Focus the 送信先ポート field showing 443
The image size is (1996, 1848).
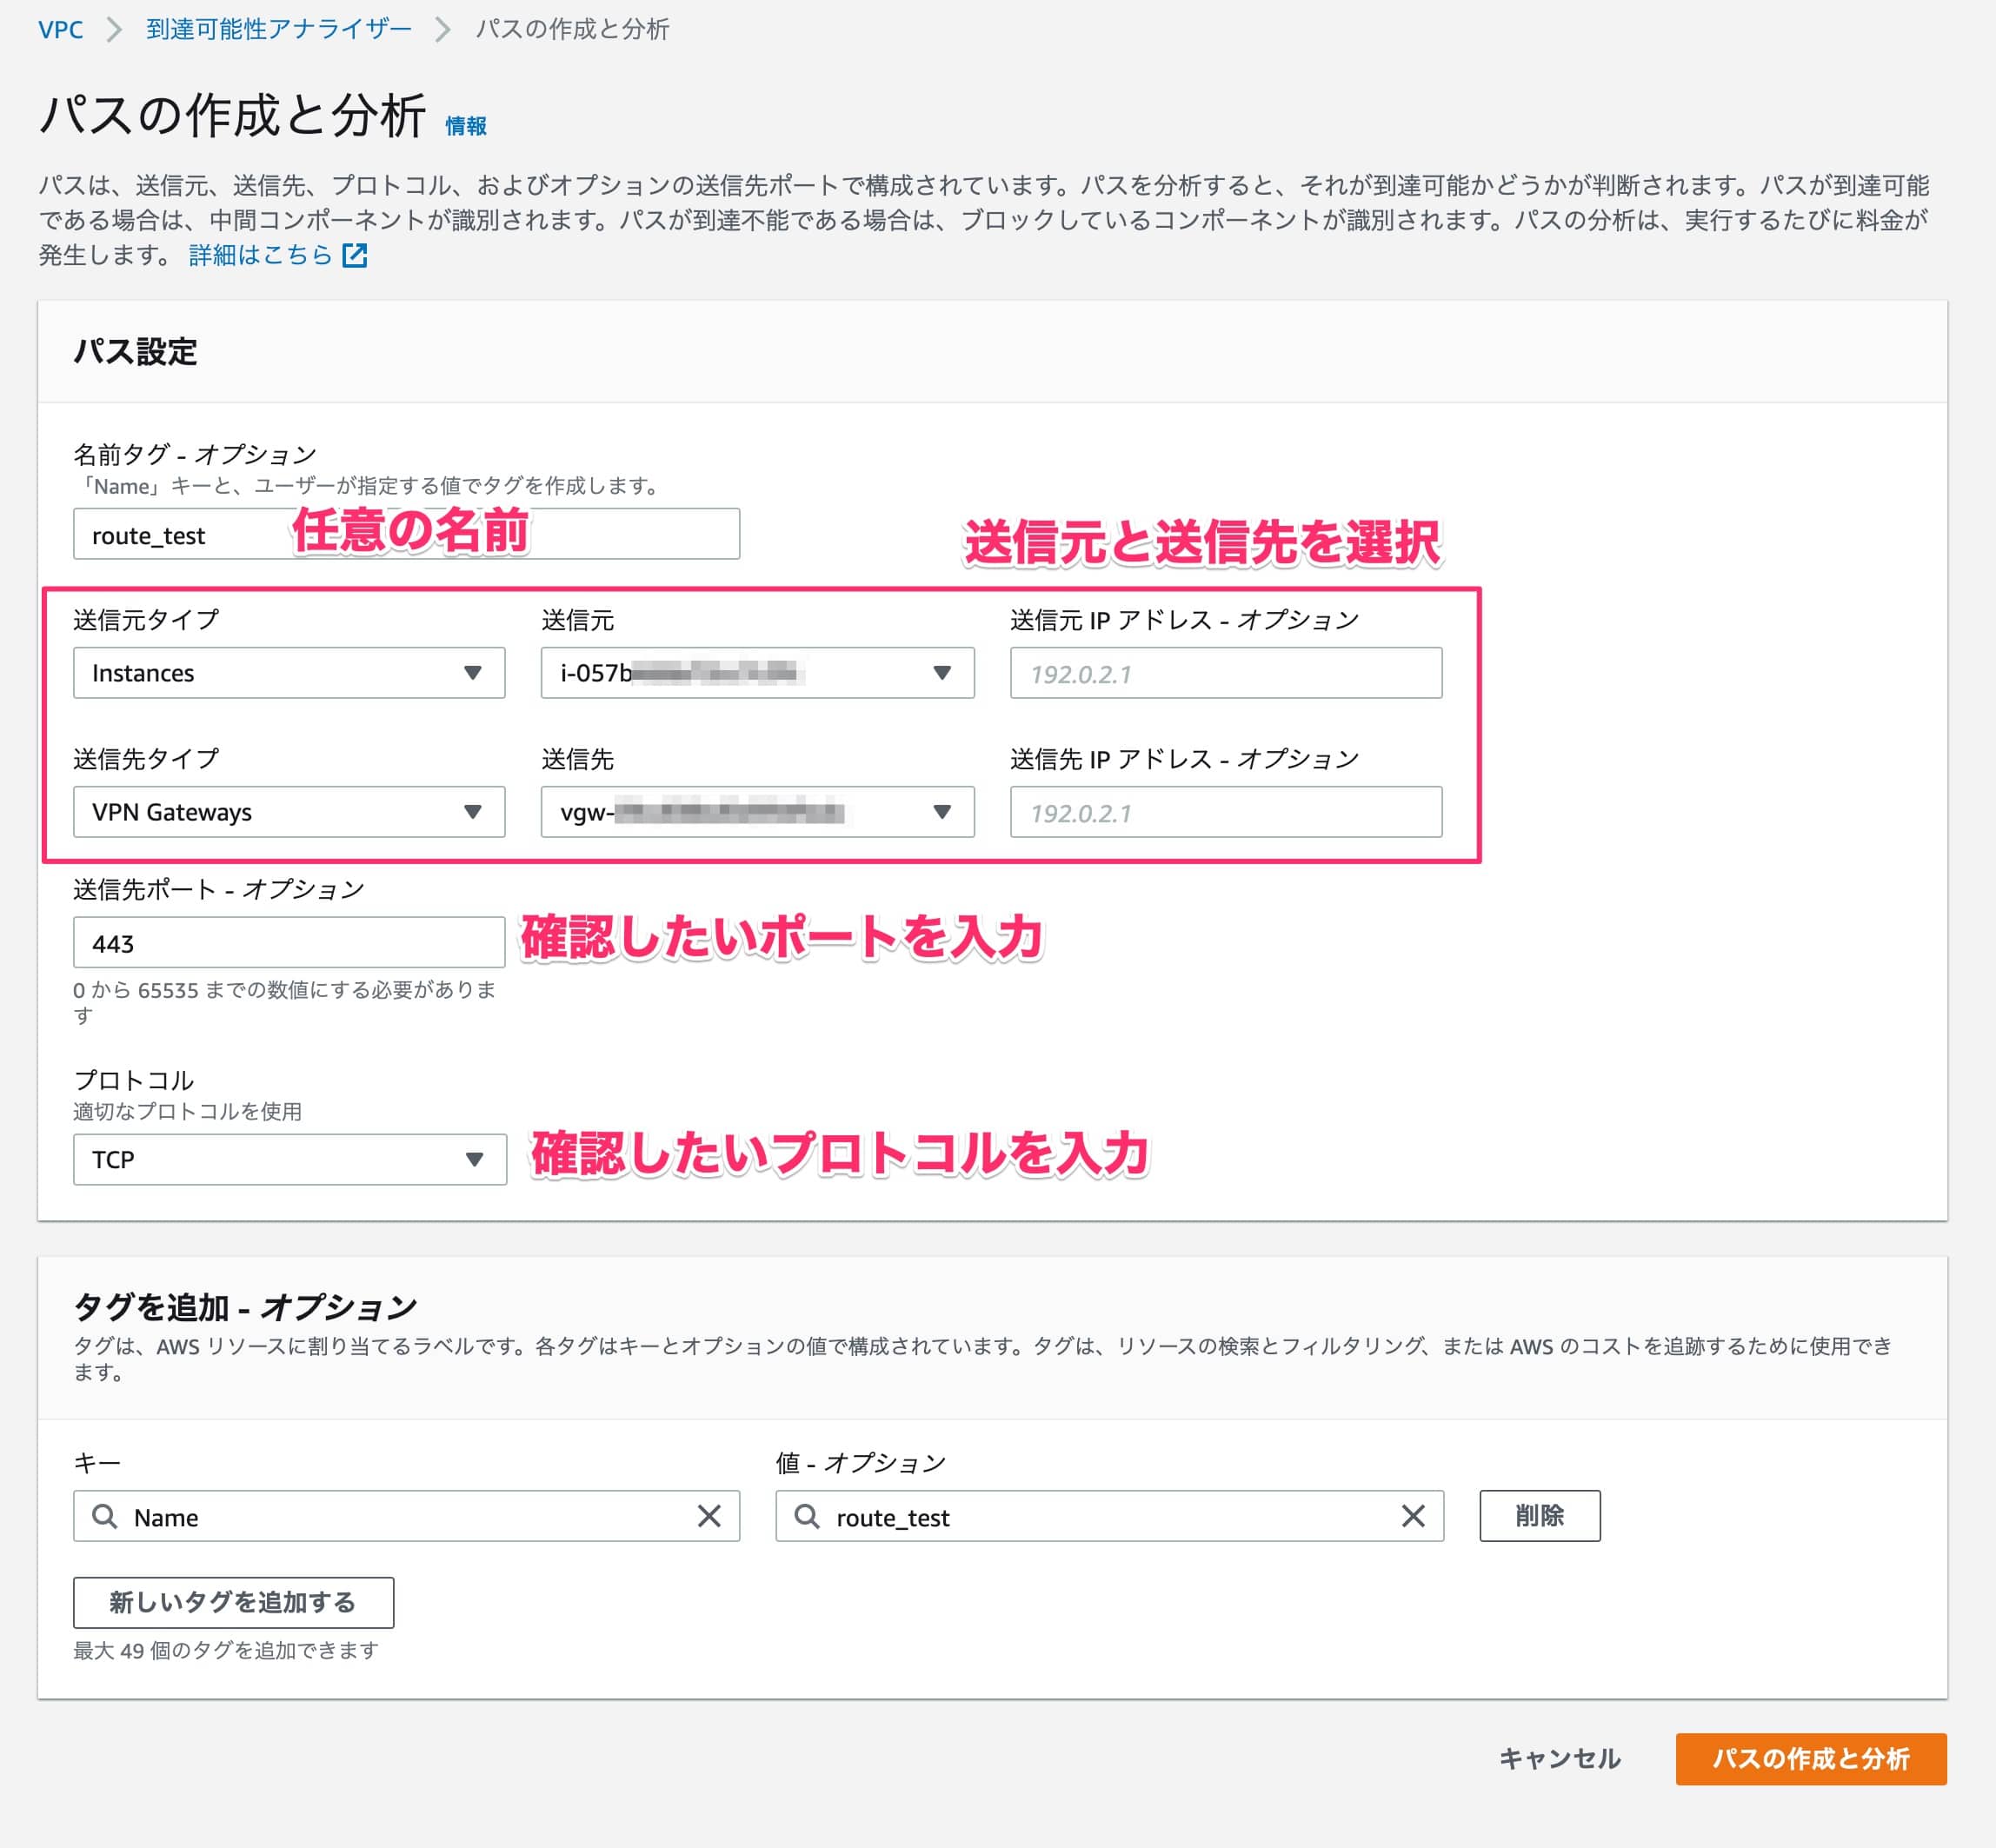pyautogui.click(x=289, y=943)
